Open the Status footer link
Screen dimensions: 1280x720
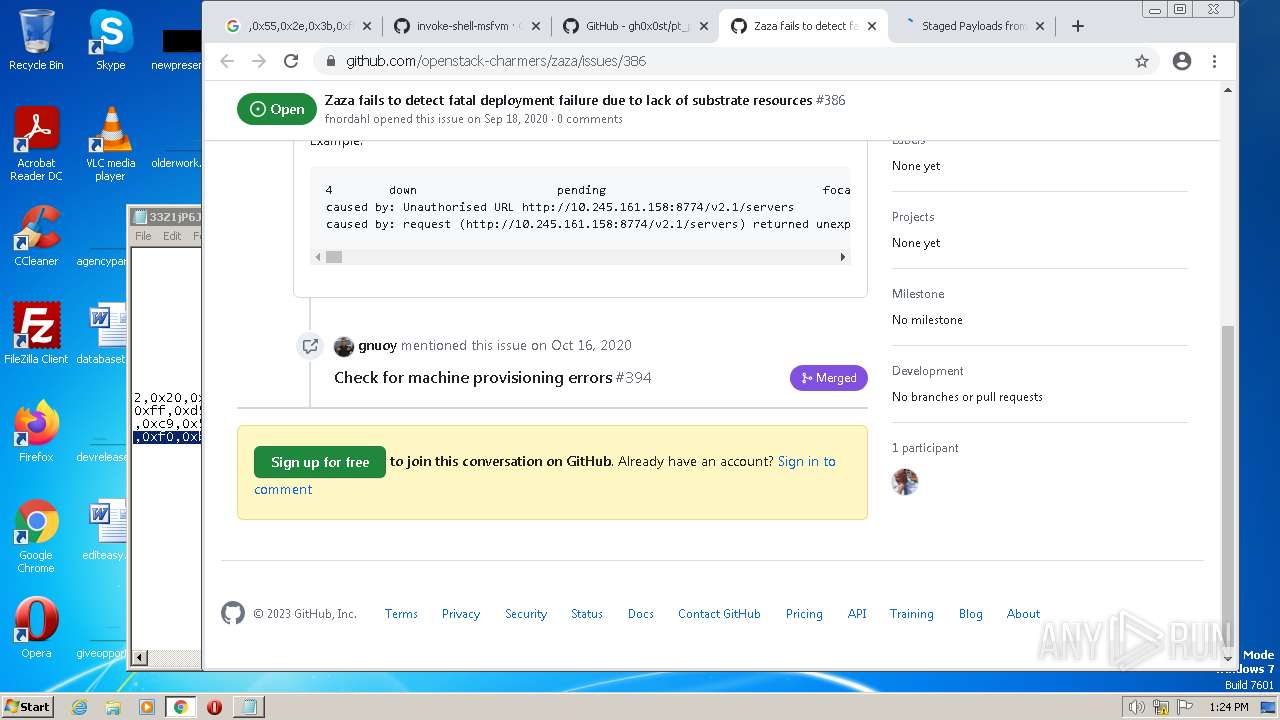[587, 614]
